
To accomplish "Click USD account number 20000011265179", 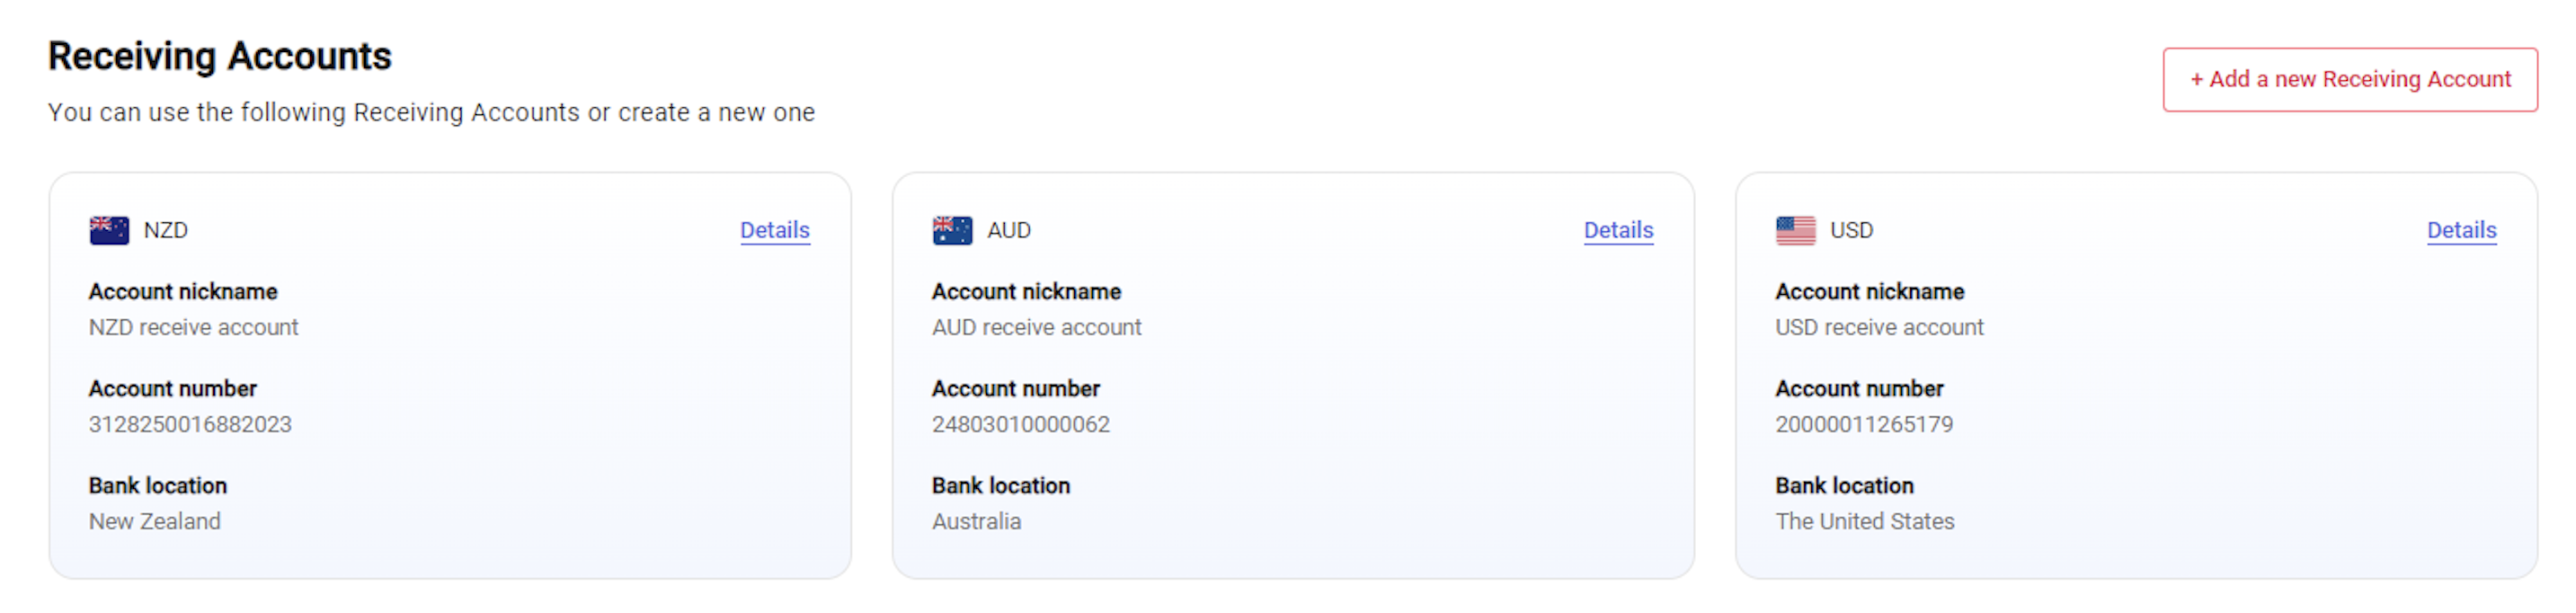I will pos(1863,424).
